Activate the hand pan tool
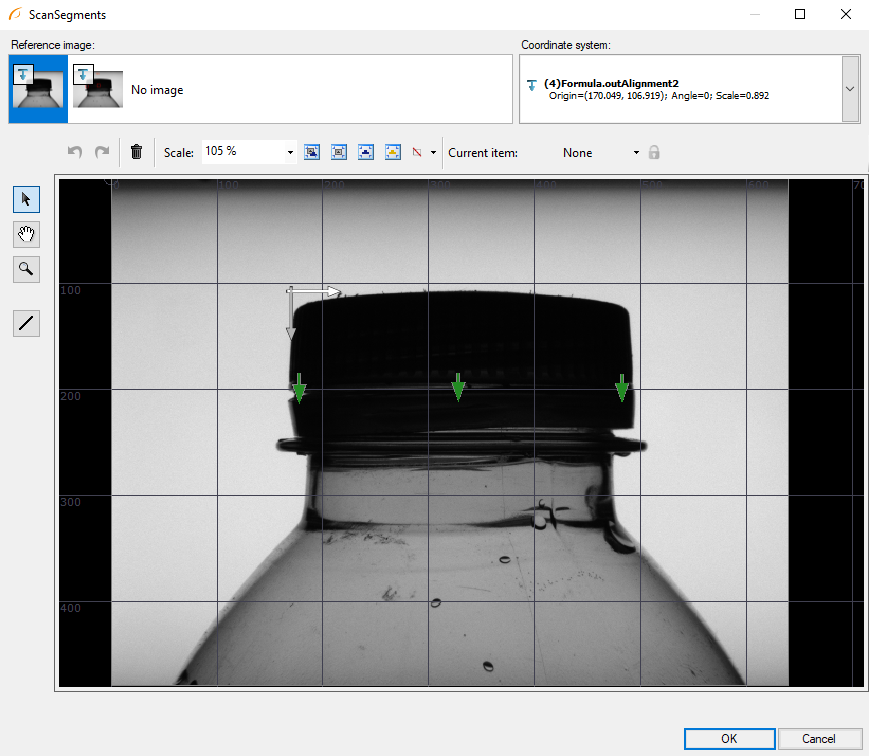 click(26, 234)
